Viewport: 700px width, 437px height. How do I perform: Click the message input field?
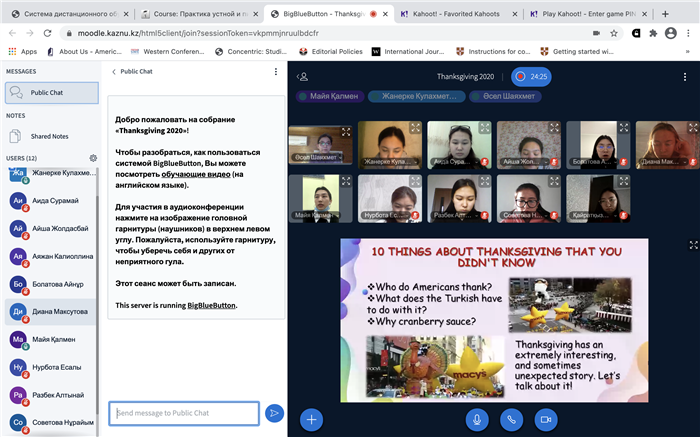184,412
